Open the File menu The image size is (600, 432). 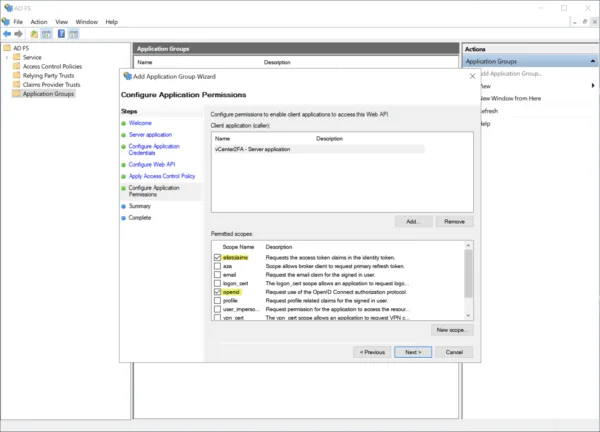coord(18,22)
